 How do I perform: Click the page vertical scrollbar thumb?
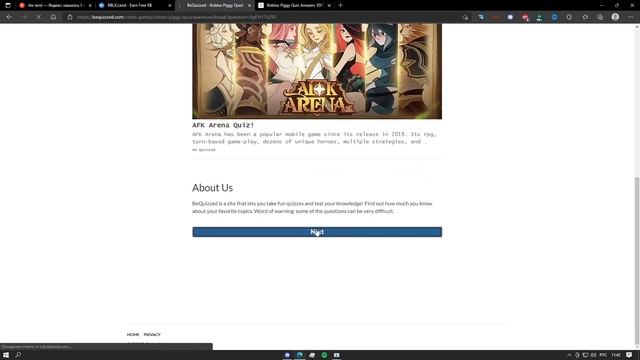click(637, 261)
